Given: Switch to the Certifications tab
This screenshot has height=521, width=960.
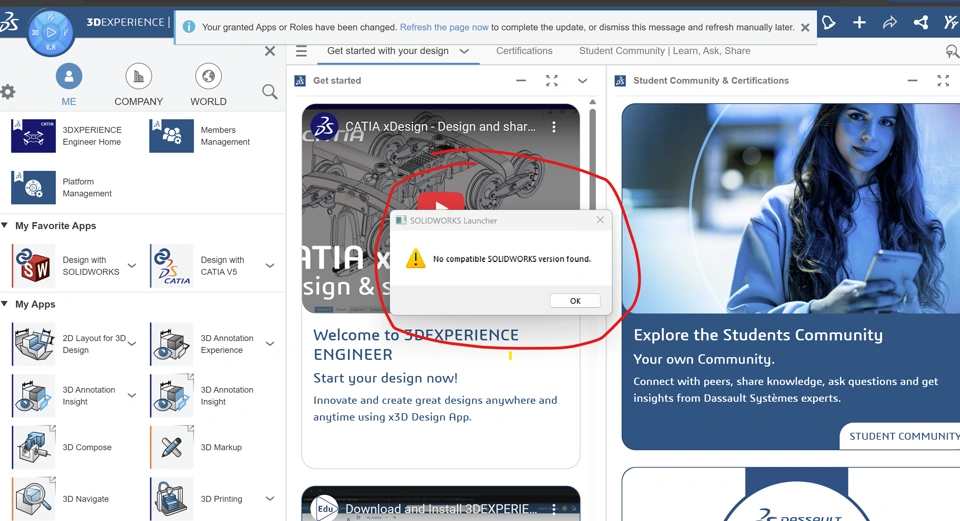Looking at the screenshot, I should [x=524, y=51].
